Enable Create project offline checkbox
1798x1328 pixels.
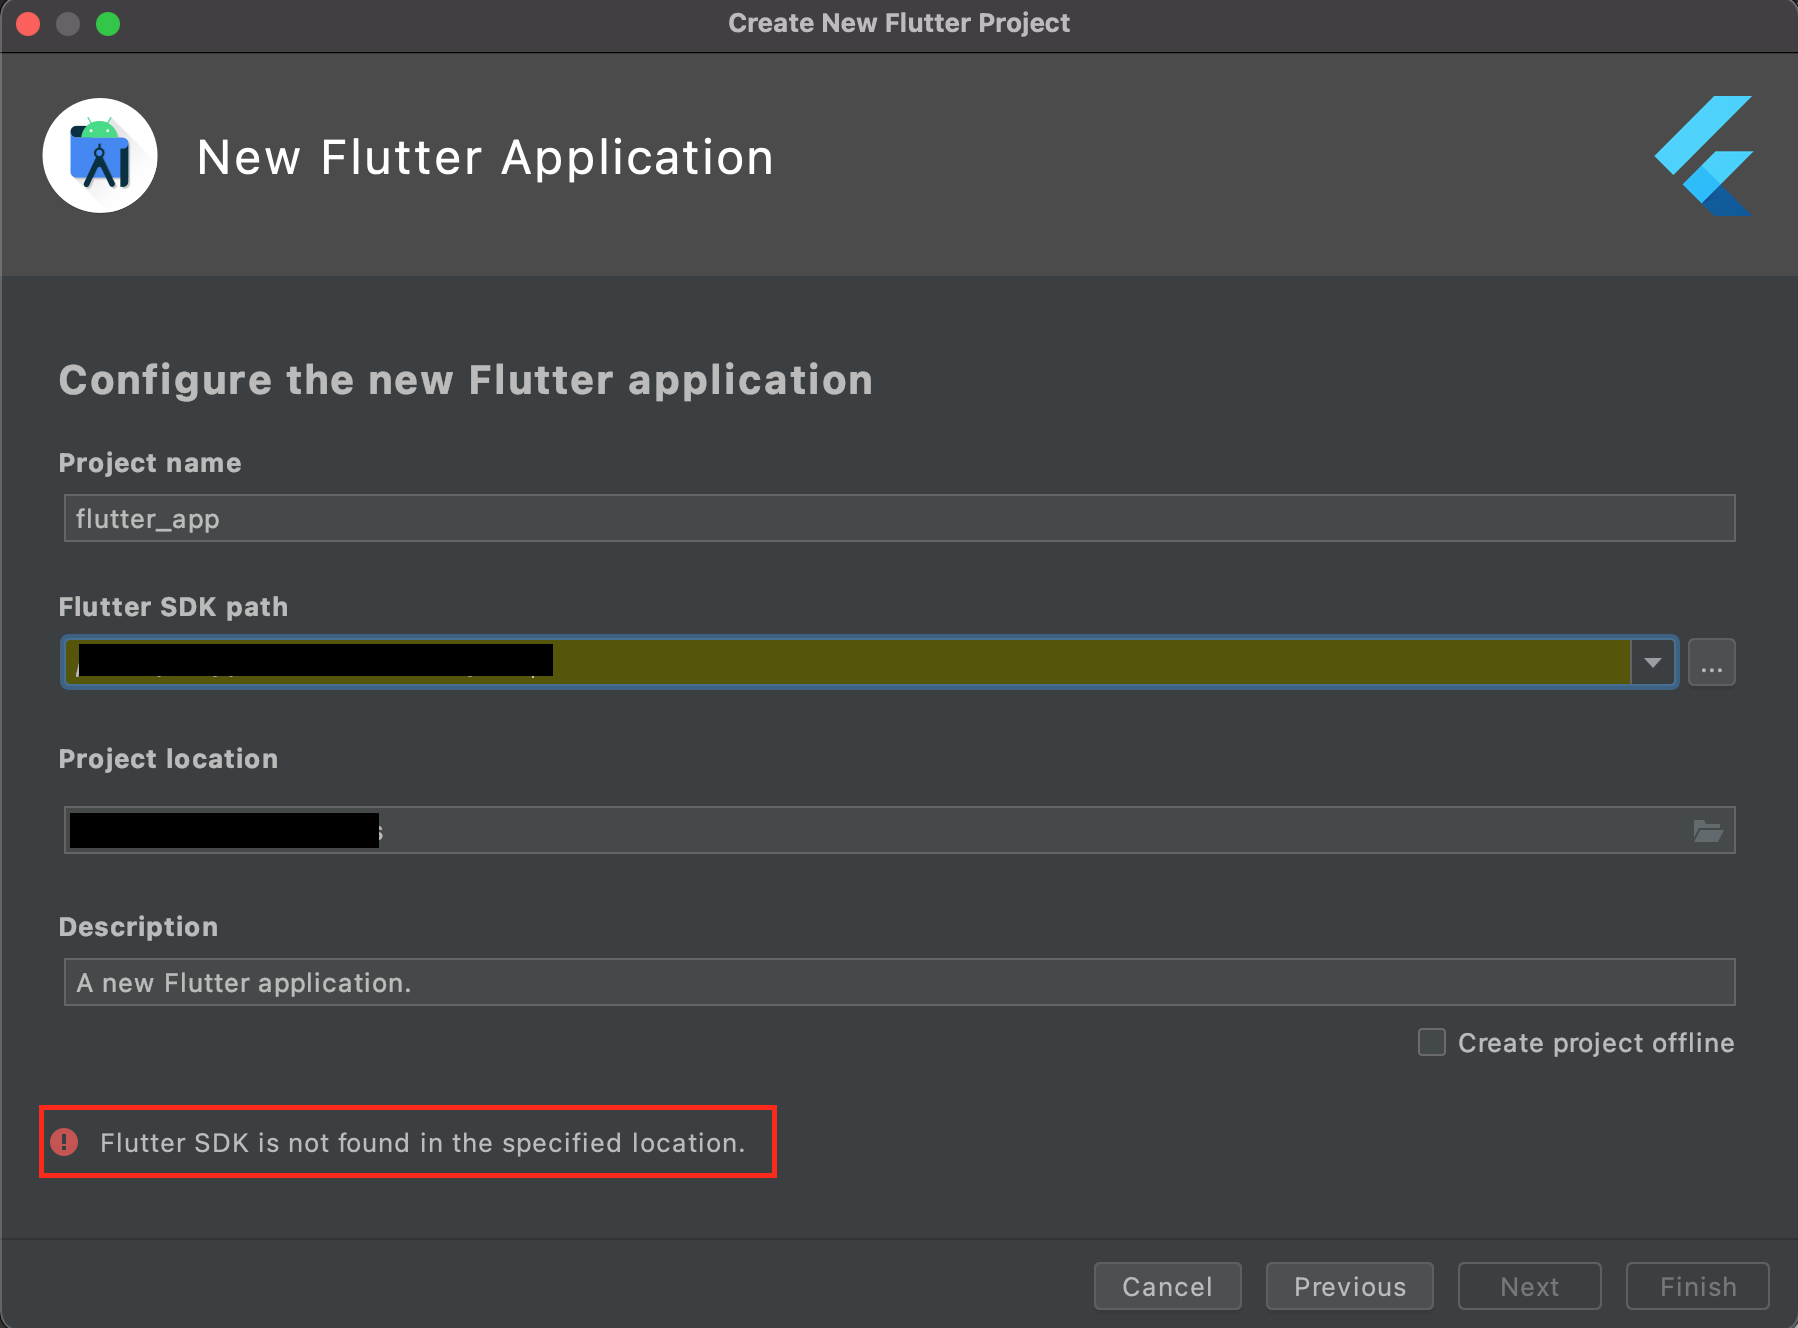[x=1432, y=1042]
